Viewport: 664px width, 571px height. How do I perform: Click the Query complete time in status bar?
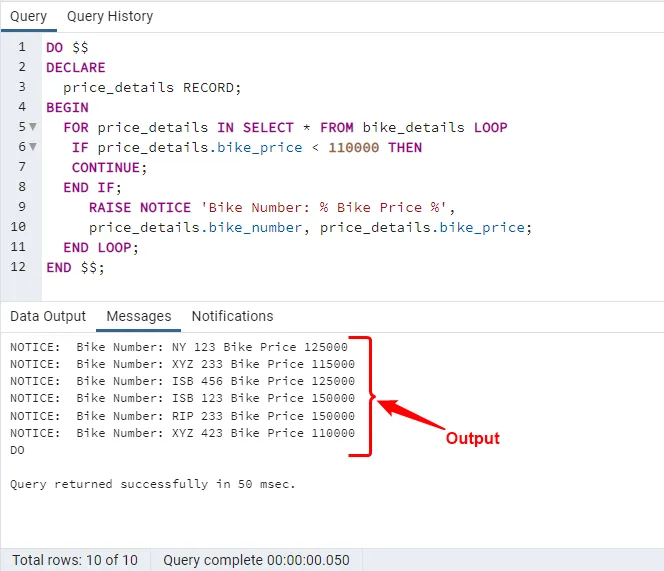pos(256,560)
